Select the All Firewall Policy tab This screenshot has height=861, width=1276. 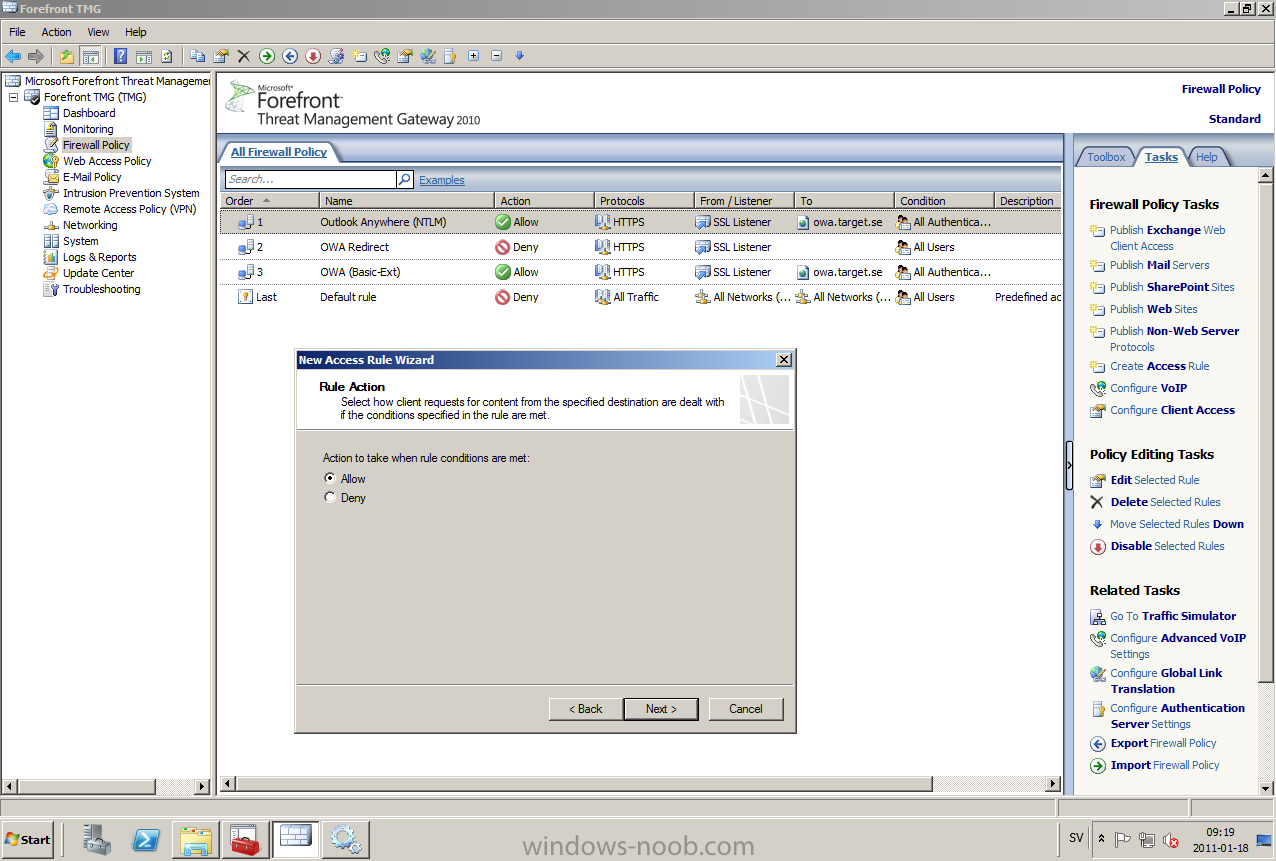(279, 152)
